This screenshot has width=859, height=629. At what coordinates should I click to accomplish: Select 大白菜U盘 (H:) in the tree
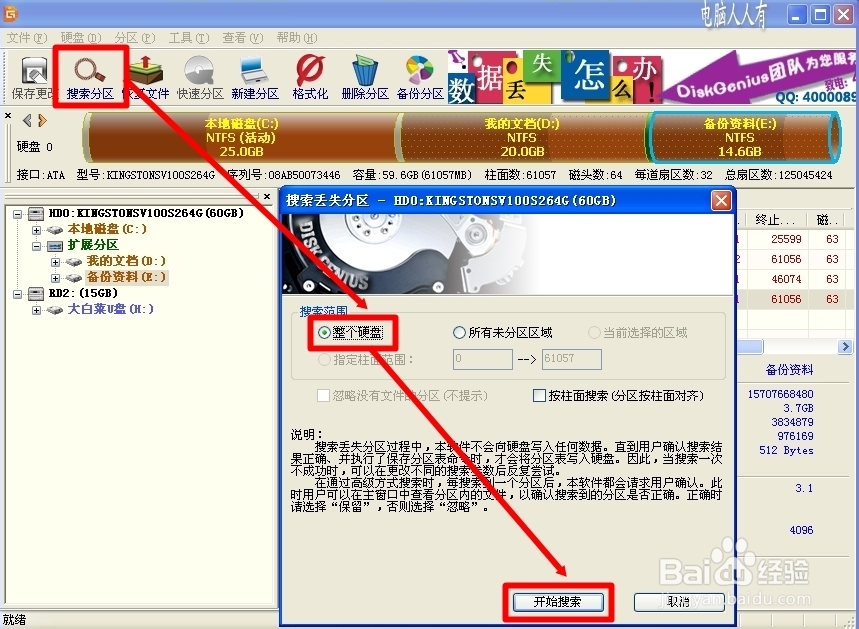[110, 310]
